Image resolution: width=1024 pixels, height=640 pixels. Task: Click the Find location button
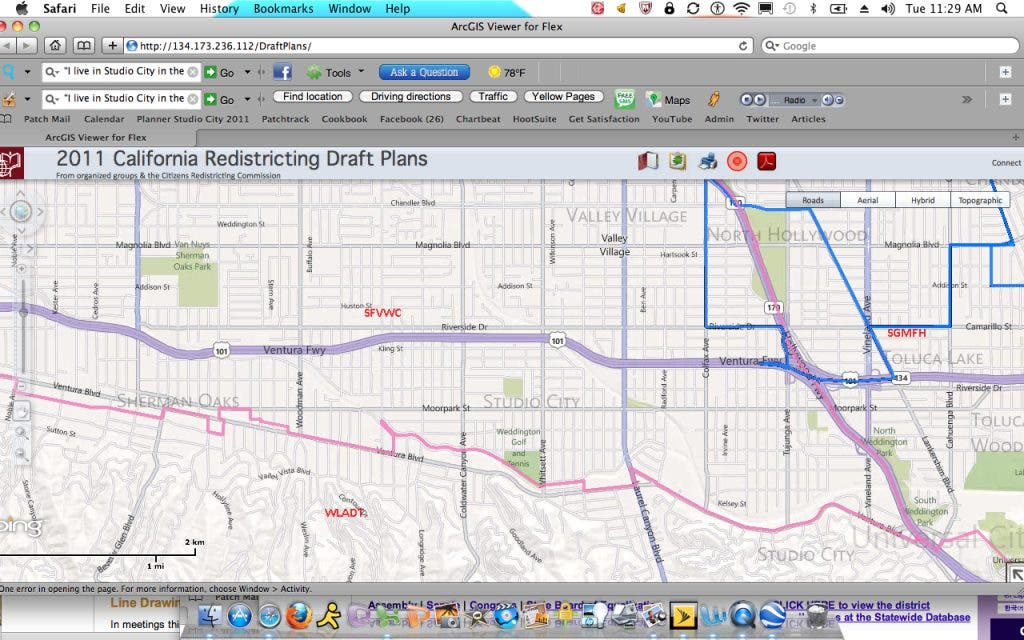312,96
